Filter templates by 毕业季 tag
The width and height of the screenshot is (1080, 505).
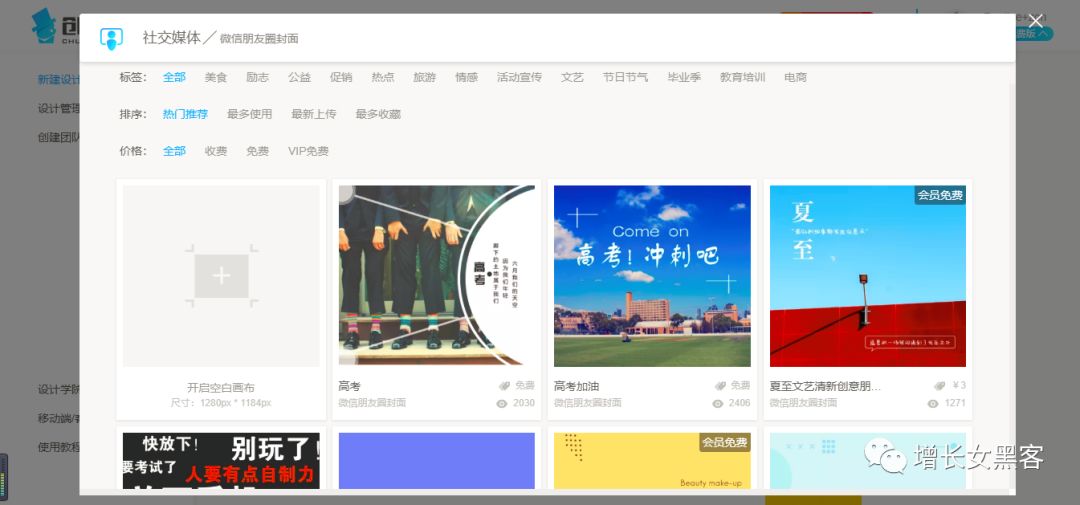(684, 77)
